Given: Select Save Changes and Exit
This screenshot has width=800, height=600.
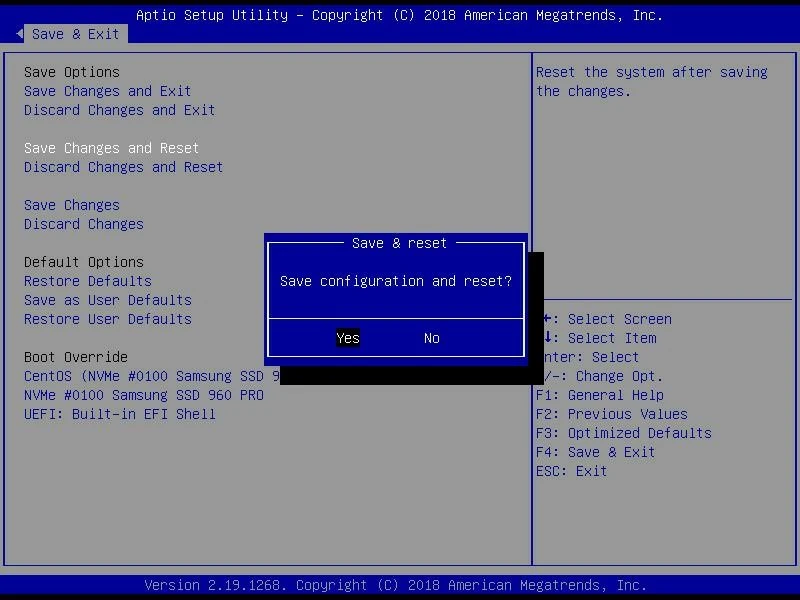Looking at the screenshot, I should pos(107,91).
